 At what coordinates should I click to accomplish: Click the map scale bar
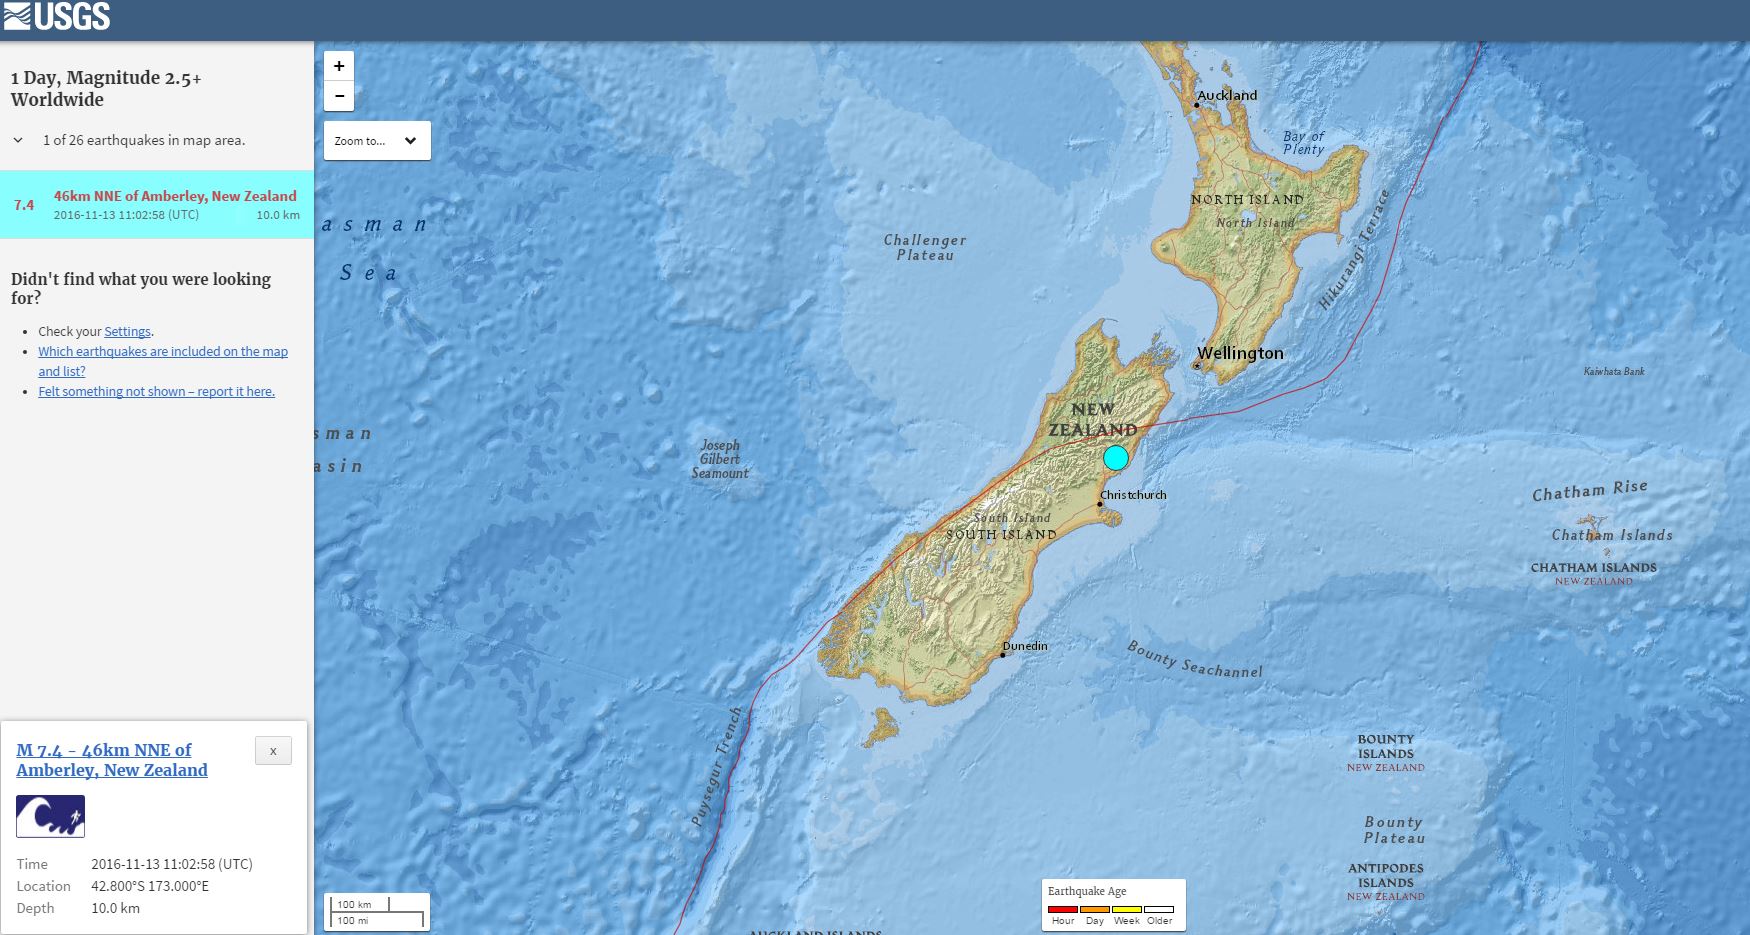click(x=378, y=912)
